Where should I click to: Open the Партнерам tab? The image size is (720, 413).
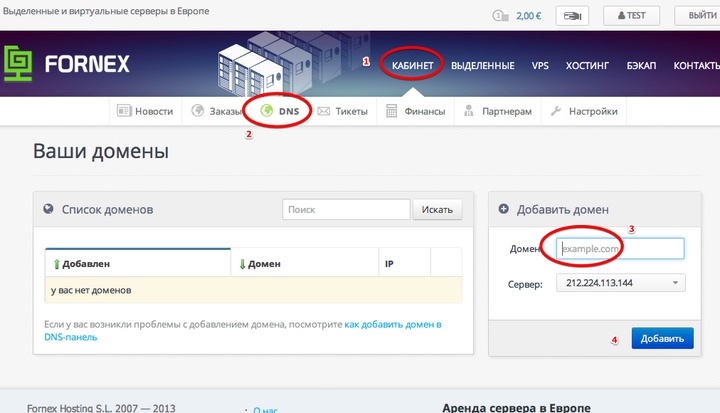[x=498, y=111]
